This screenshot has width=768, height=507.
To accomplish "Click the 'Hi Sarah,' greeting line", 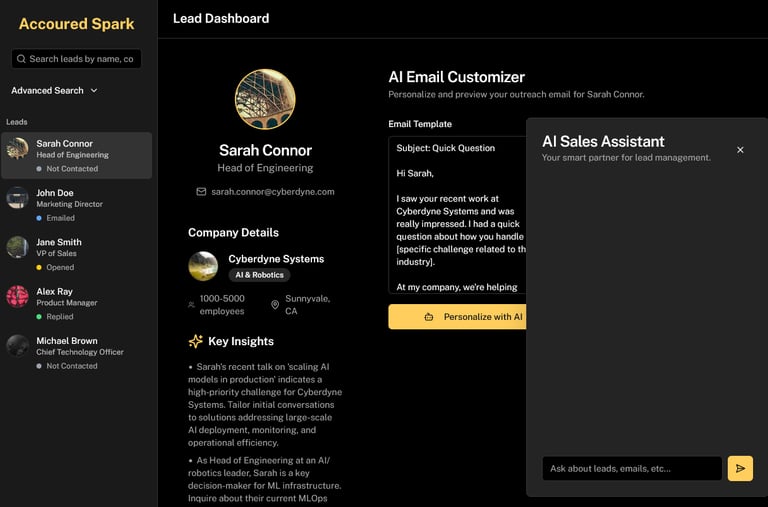I will [415, 173].
